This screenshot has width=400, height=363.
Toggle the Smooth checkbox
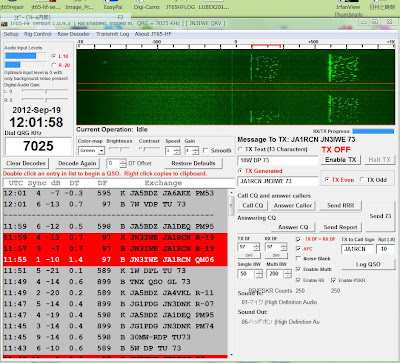point(206,150)
